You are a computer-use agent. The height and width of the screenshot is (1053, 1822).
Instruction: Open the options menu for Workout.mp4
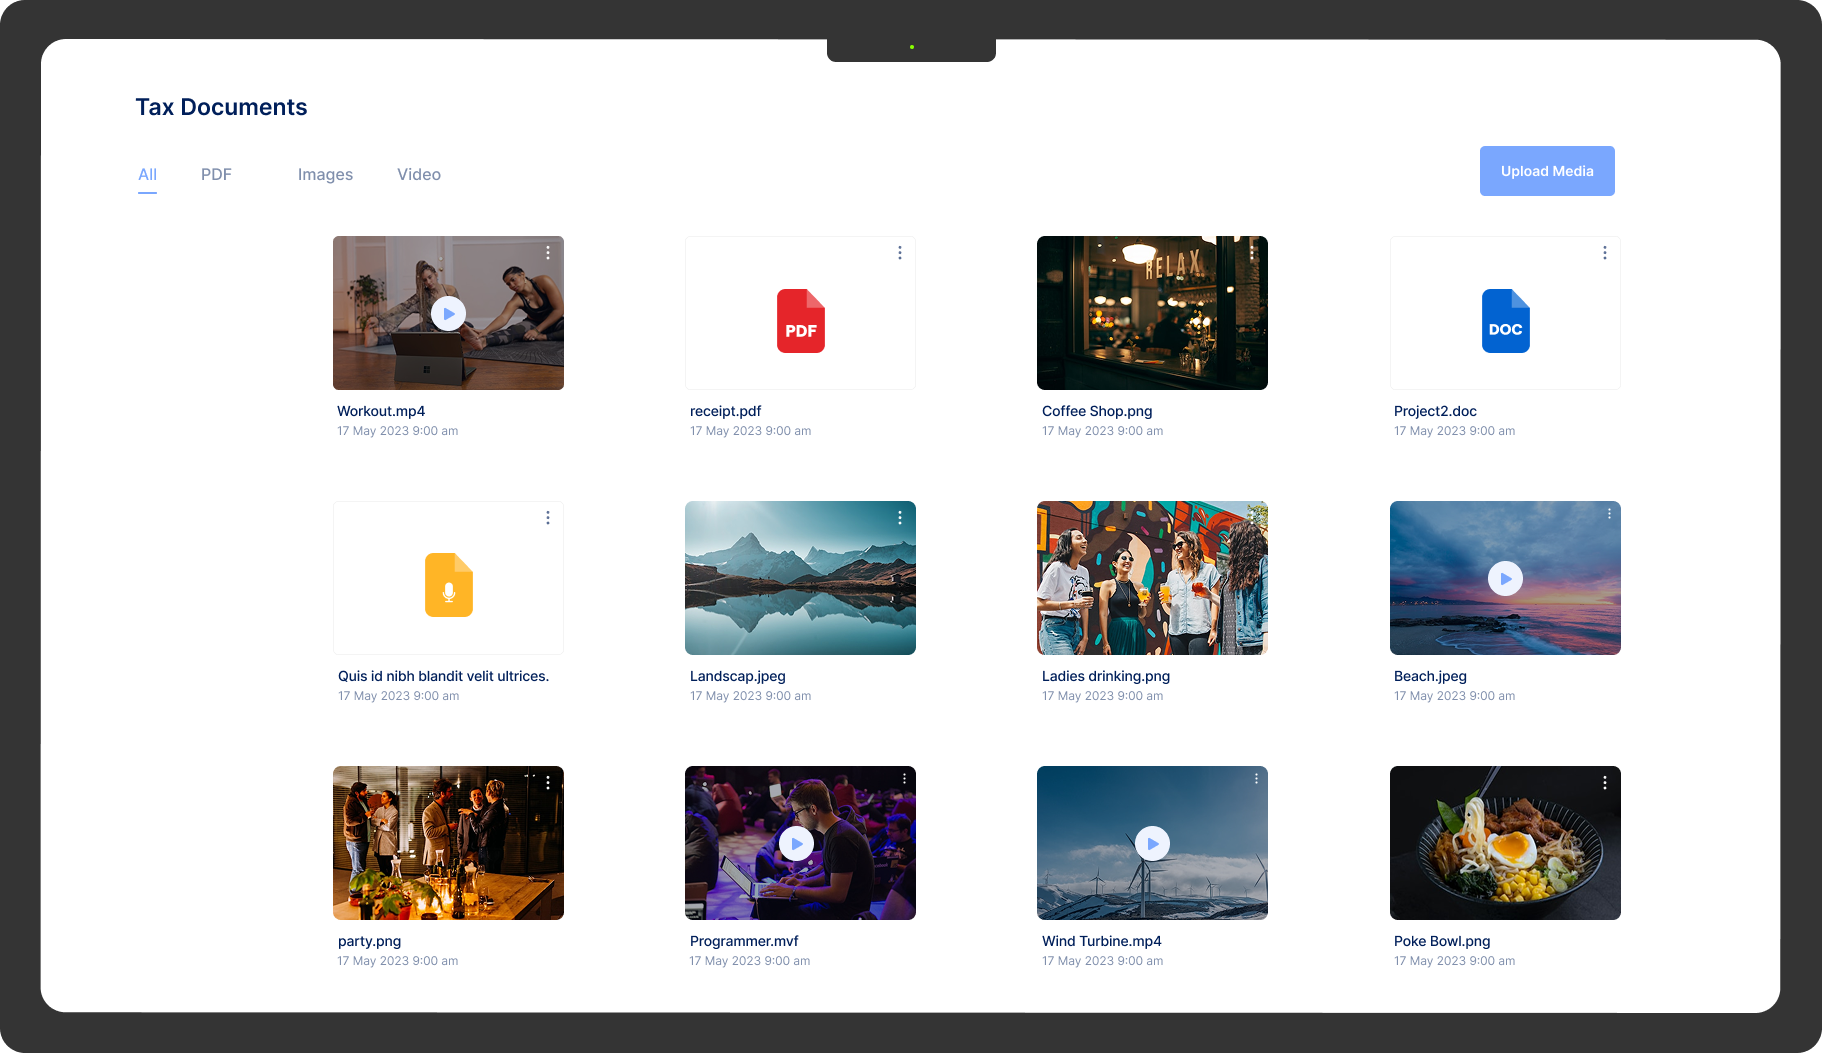pyautogui.click(x=547, y=252)
